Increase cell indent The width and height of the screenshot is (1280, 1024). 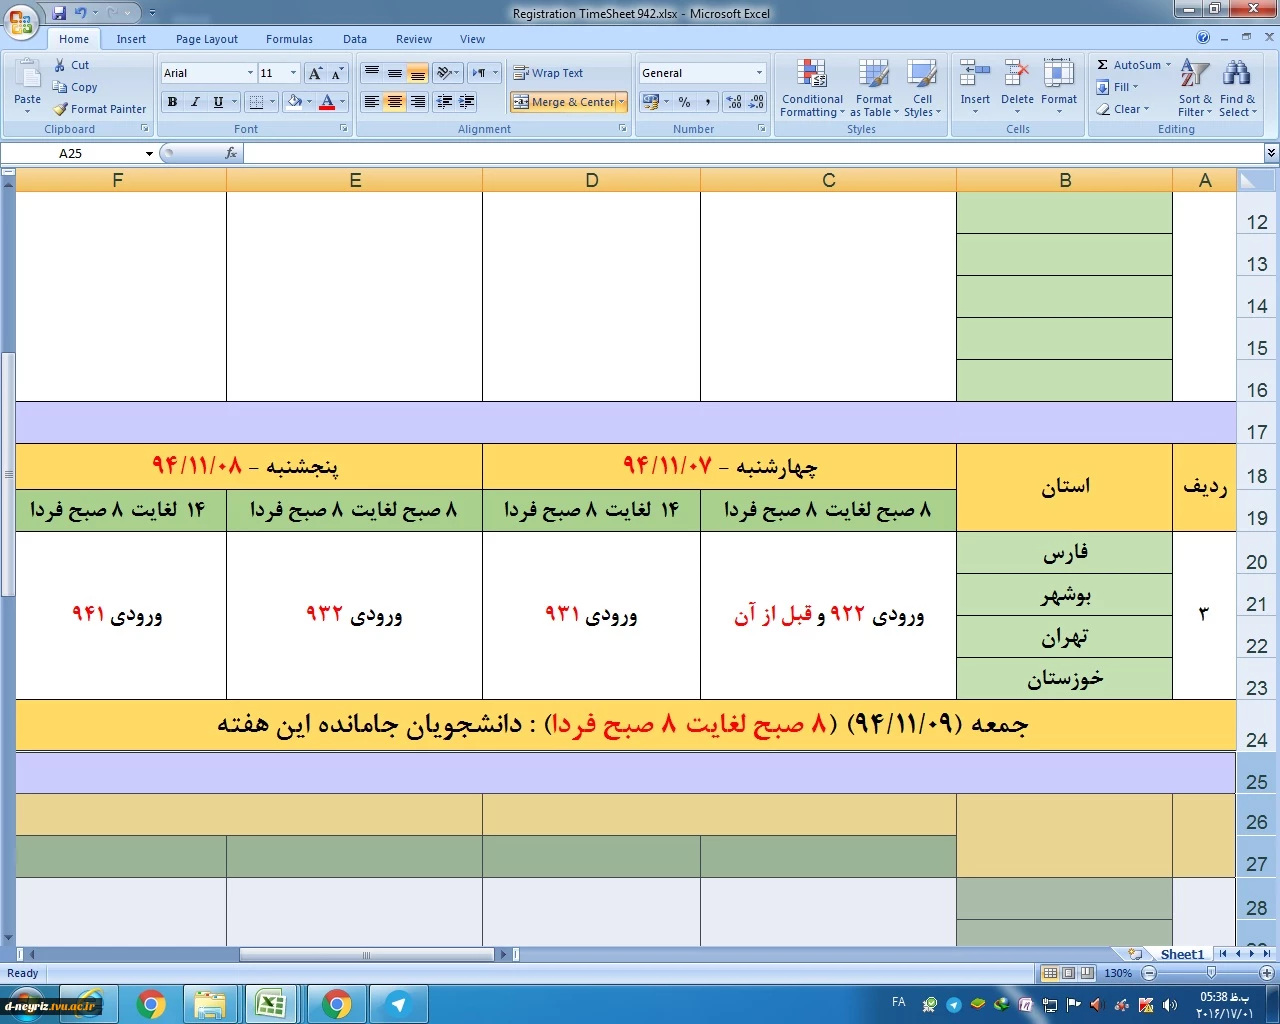(x=466, y=102)
